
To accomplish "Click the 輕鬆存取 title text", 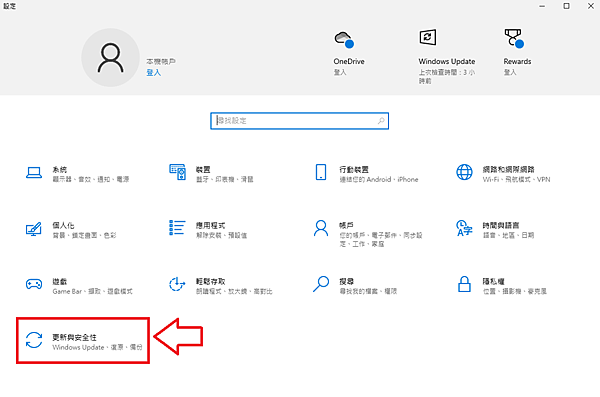I will (x=210, y=281).
